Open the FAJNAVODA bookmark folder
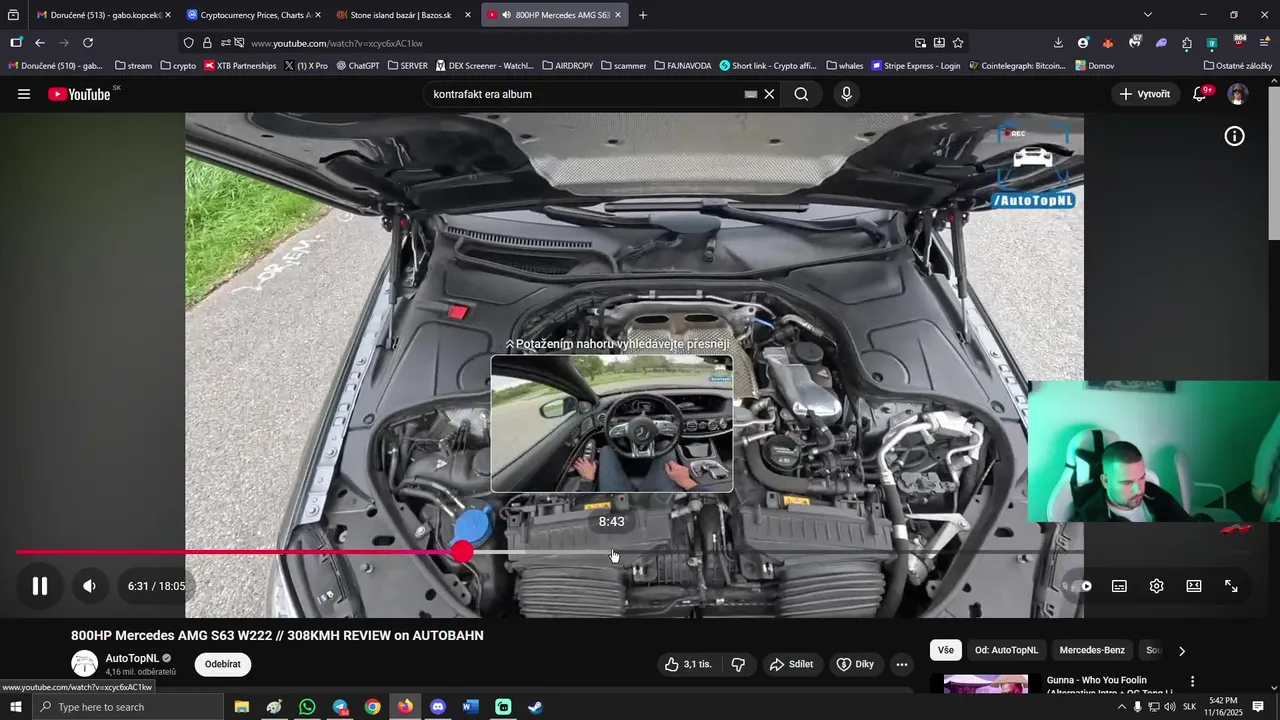1280x720 pixels. tap(684, 66)
